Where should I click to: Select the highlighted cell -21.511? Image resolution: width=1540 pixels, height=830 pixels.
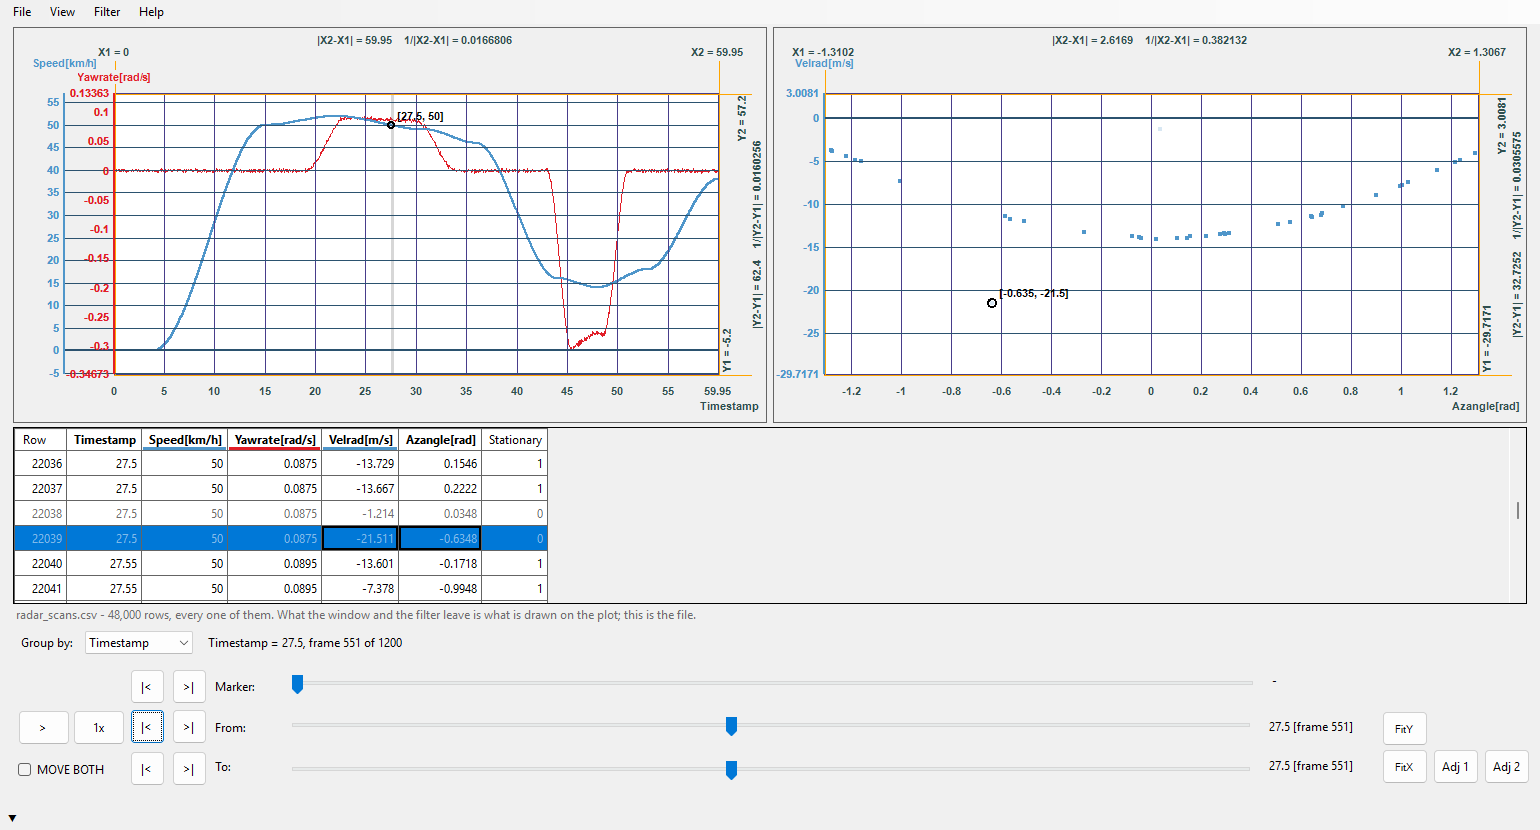[x=360, y=539]
